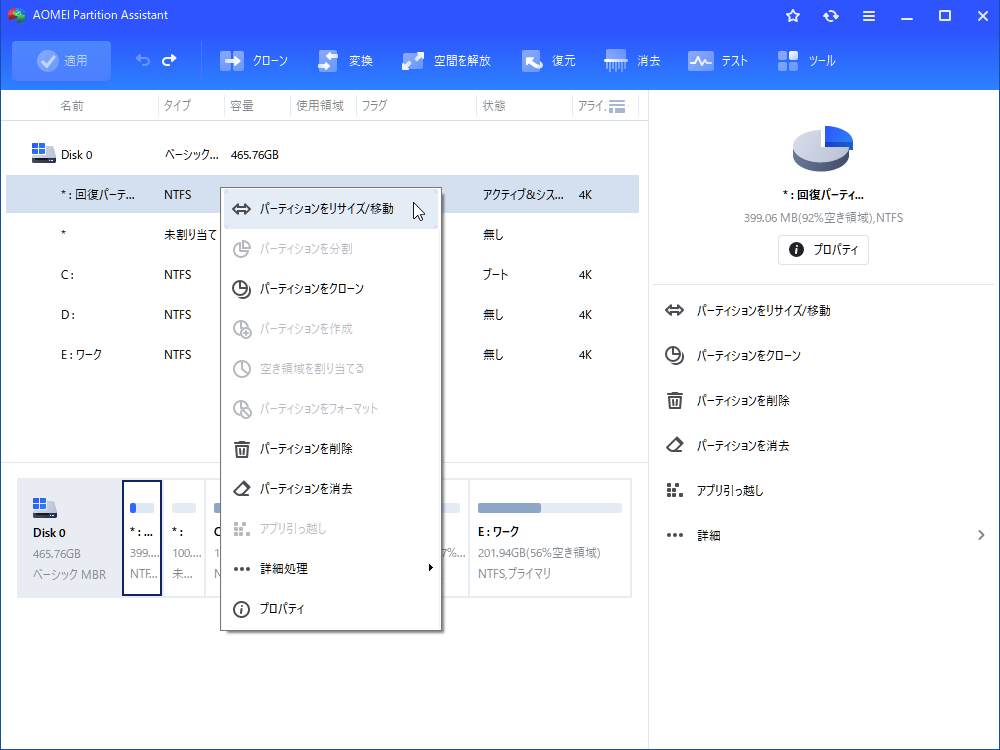Click clone pie icon in context menu
The width and height of the screenshot is (1000, 750).
242,289
